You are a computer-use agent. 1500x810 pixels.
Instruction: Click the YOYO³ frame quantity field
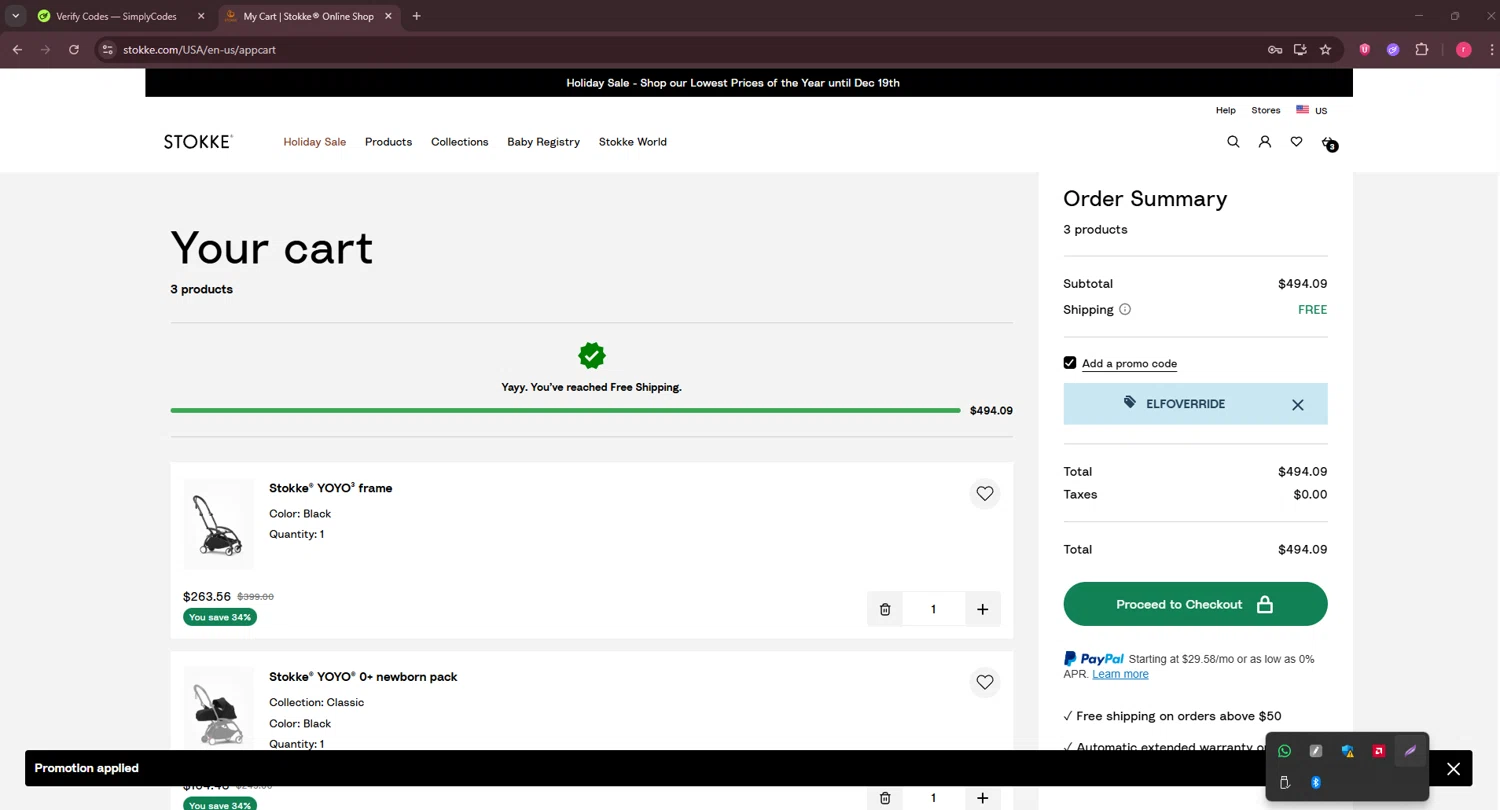[x=933, y=610]
